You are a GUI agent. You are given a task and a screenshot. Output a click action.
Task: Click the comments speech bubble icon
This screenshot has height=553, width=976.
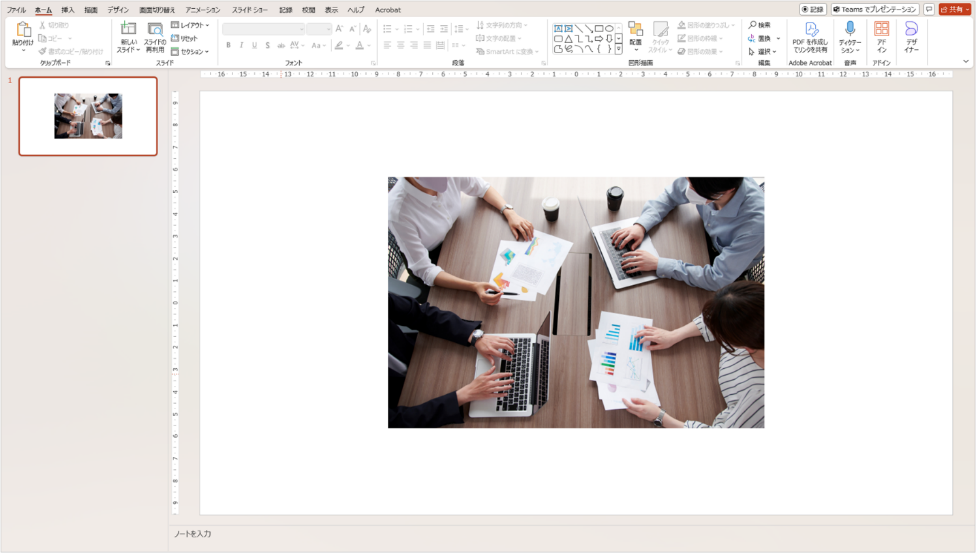click(929, 9)
